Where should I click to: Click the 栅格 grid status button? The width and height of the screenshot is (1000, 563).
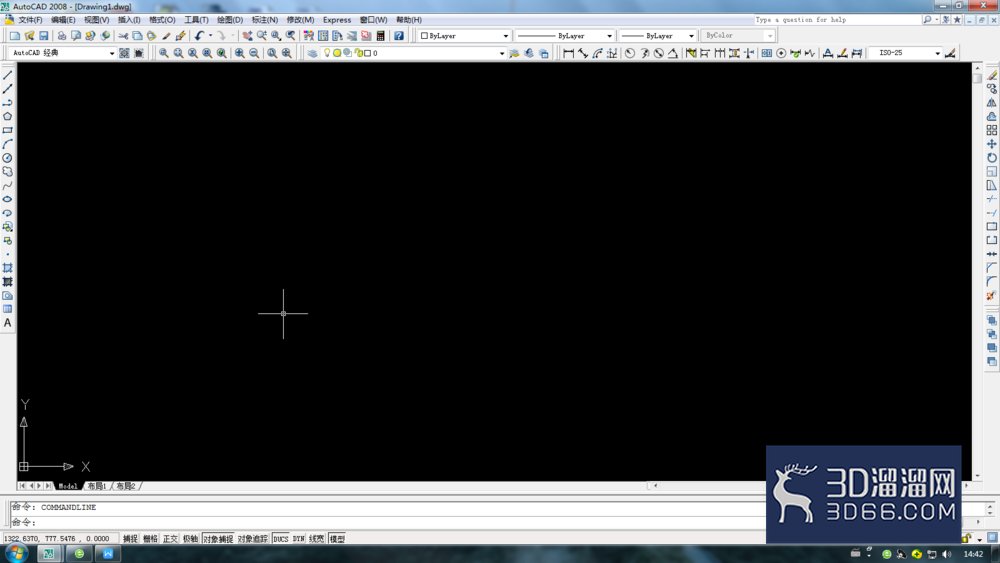click(x=151, y=539)
